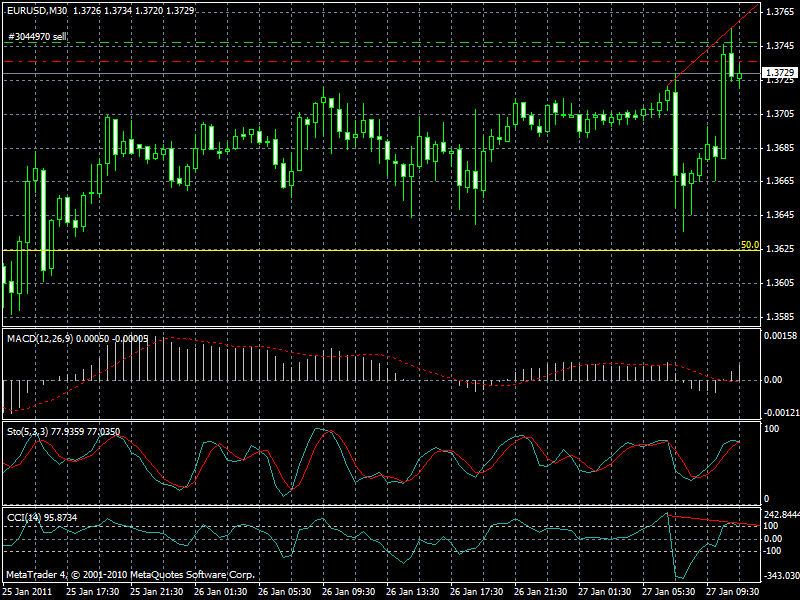The image size is (800, 600).
Task: Click the 26 Jan 05:30 time label
Action: point(285,591)
